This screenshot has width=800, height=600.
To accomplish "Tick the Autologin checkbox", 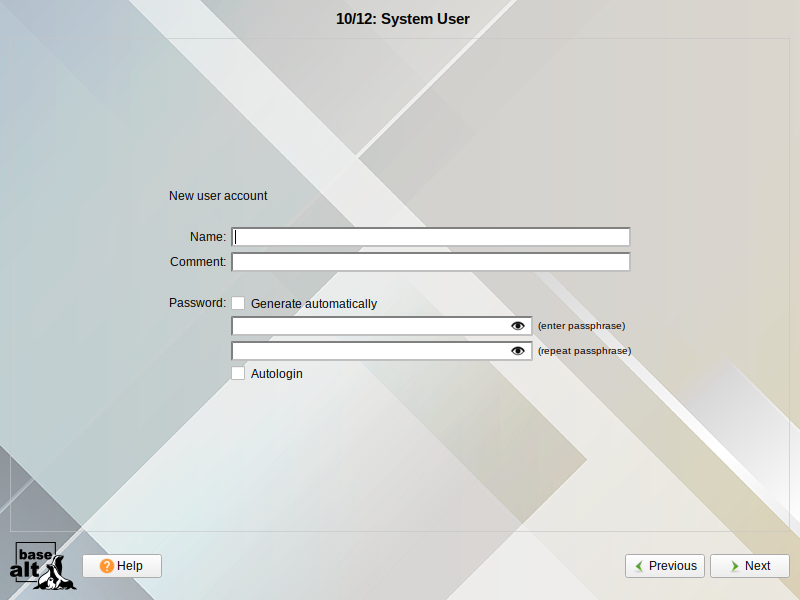I will pos(238,373).
